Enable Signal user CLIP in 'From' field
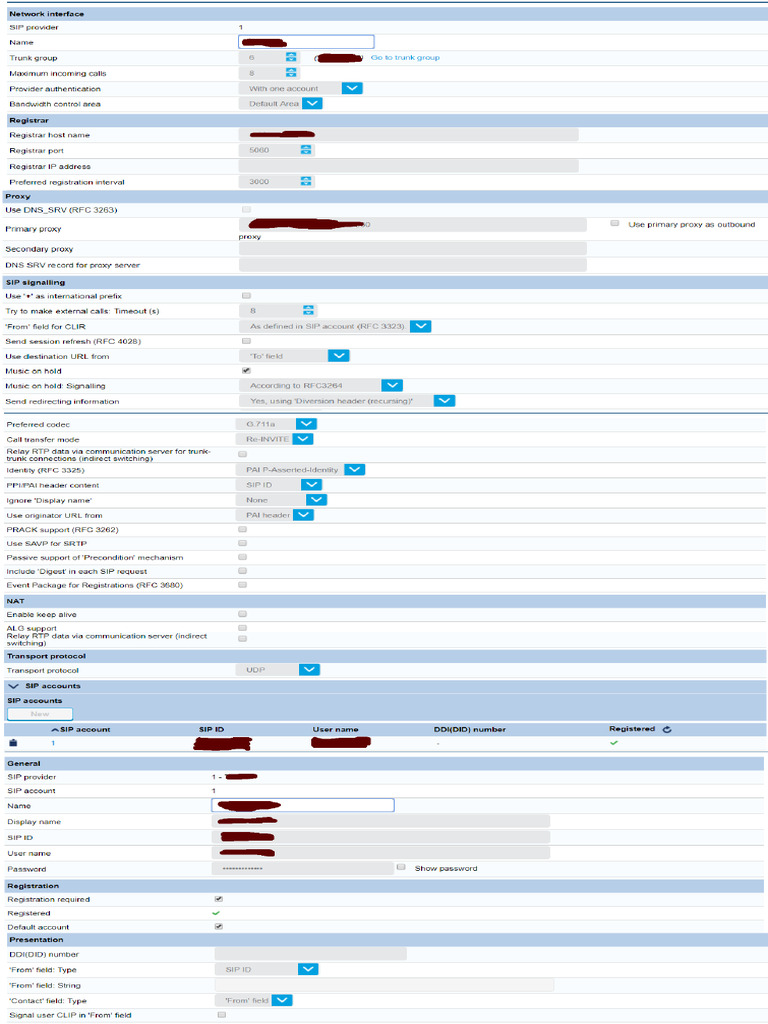 click(221, 1015)
